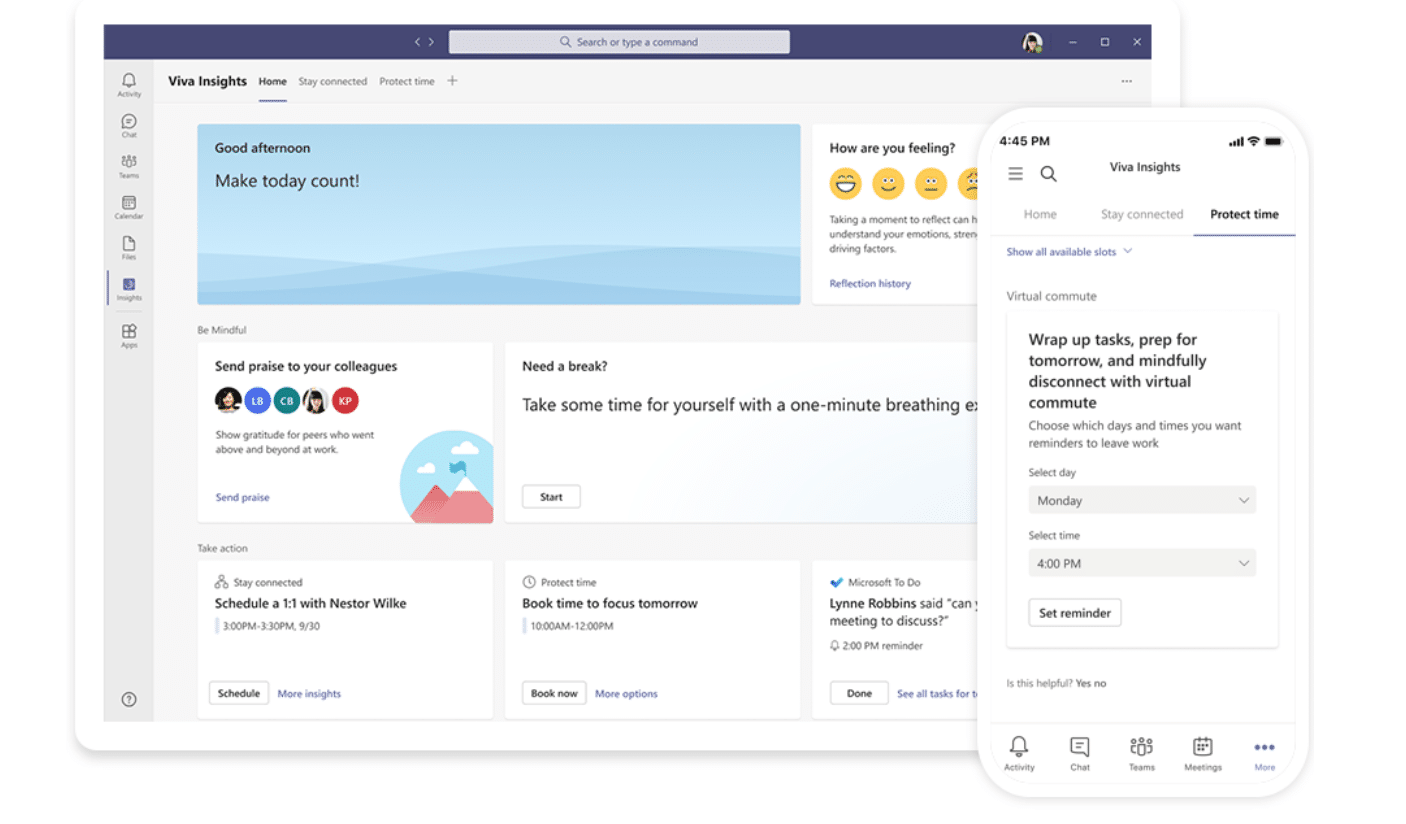1406x824 pixels.
Task: Open the Send praise link
Action: click(x=242, y=497)
